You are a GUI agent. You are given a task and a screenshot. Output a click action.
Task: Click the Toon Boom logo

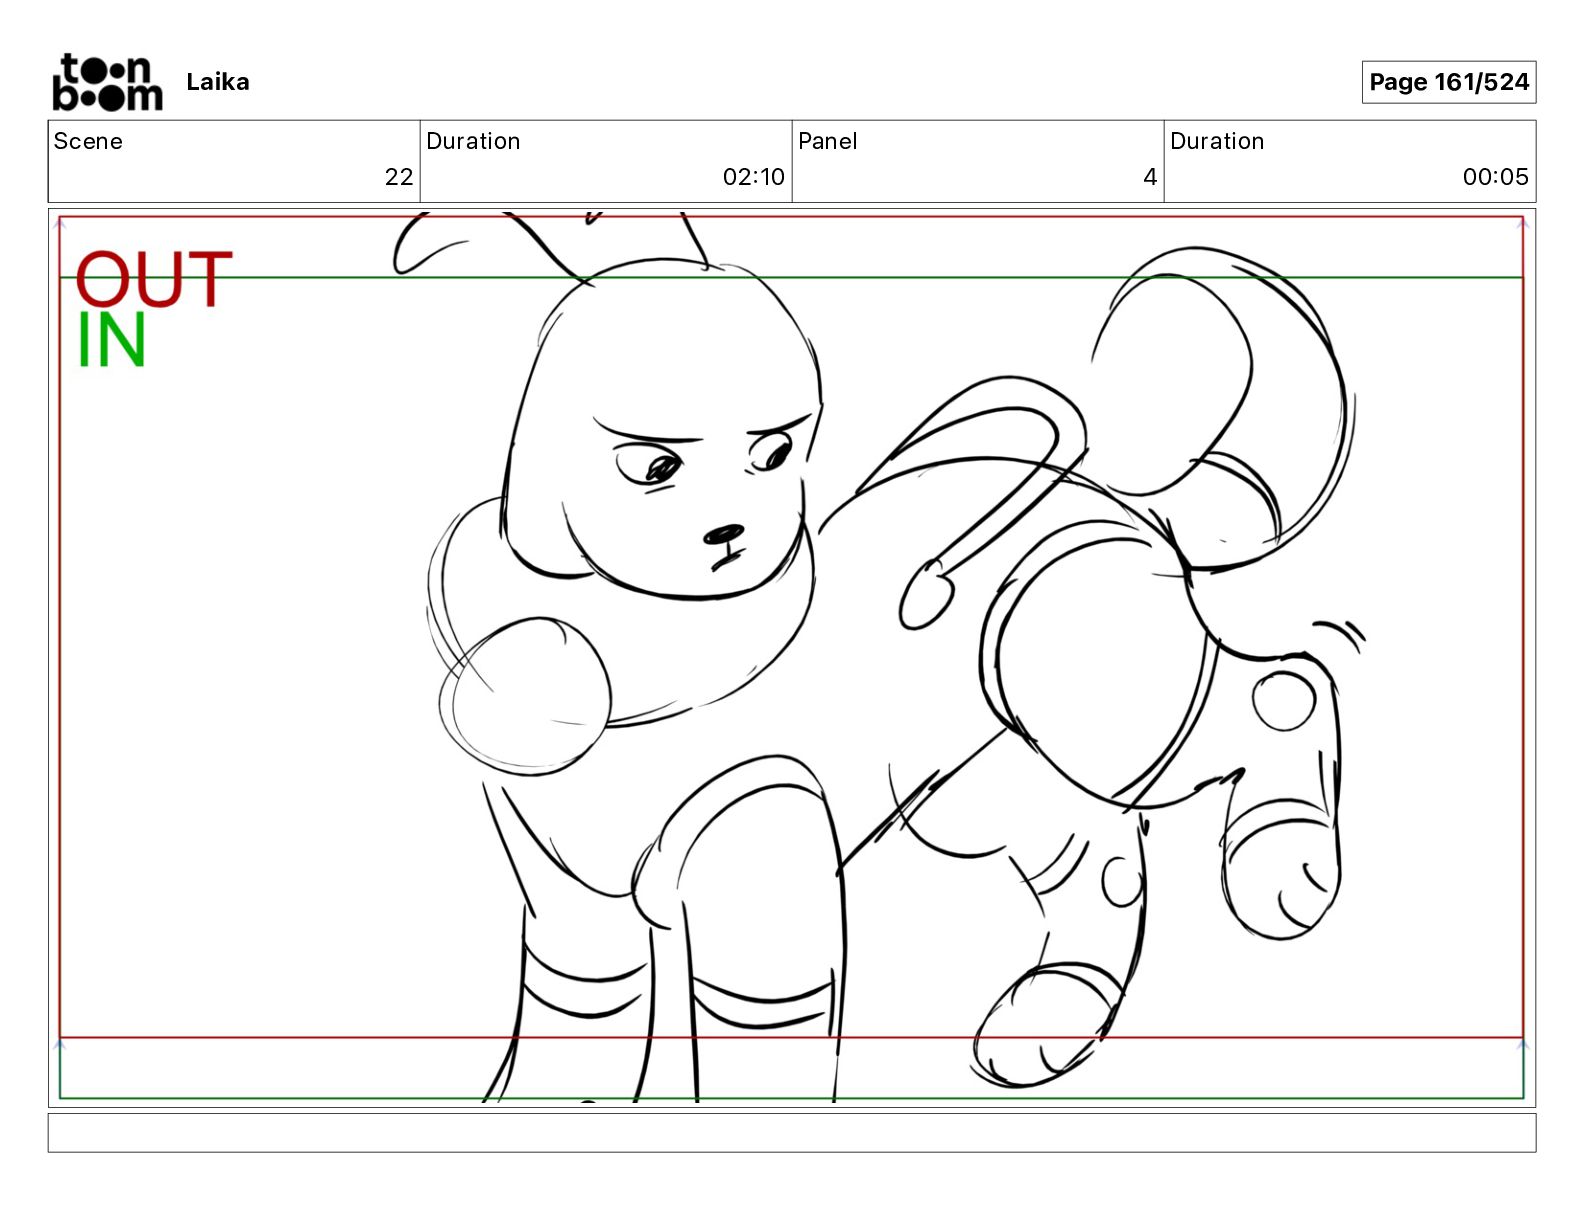click(107, 82)
